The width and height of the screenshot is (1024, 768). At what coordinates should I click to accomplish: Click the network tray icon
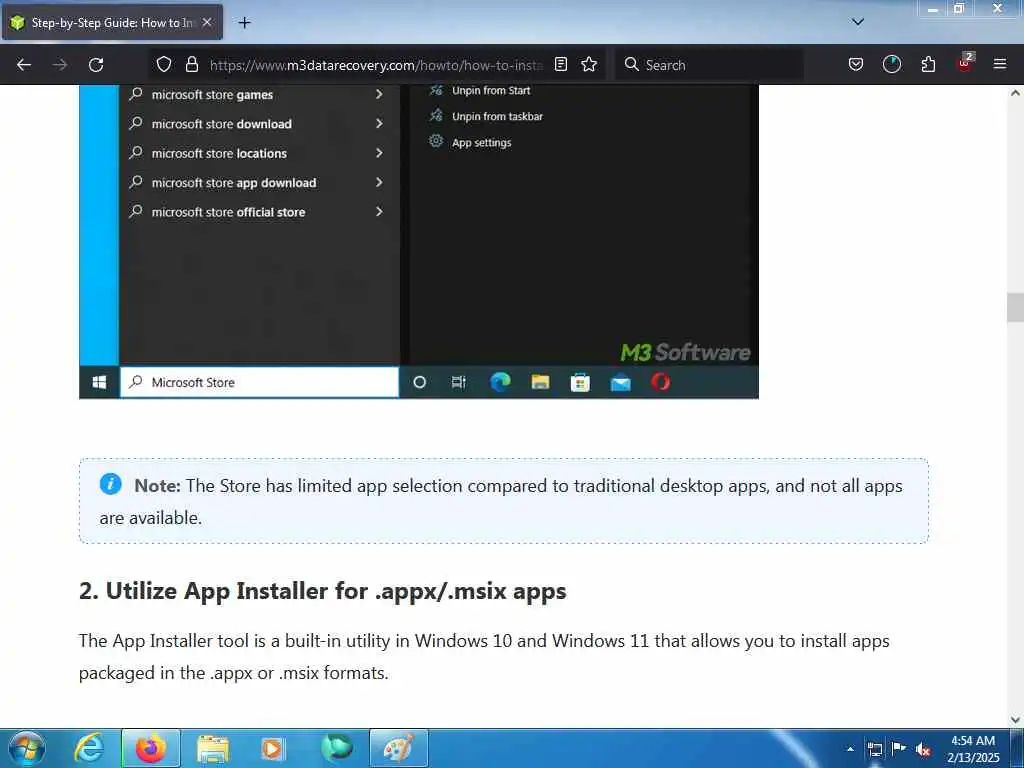(874, 749)
